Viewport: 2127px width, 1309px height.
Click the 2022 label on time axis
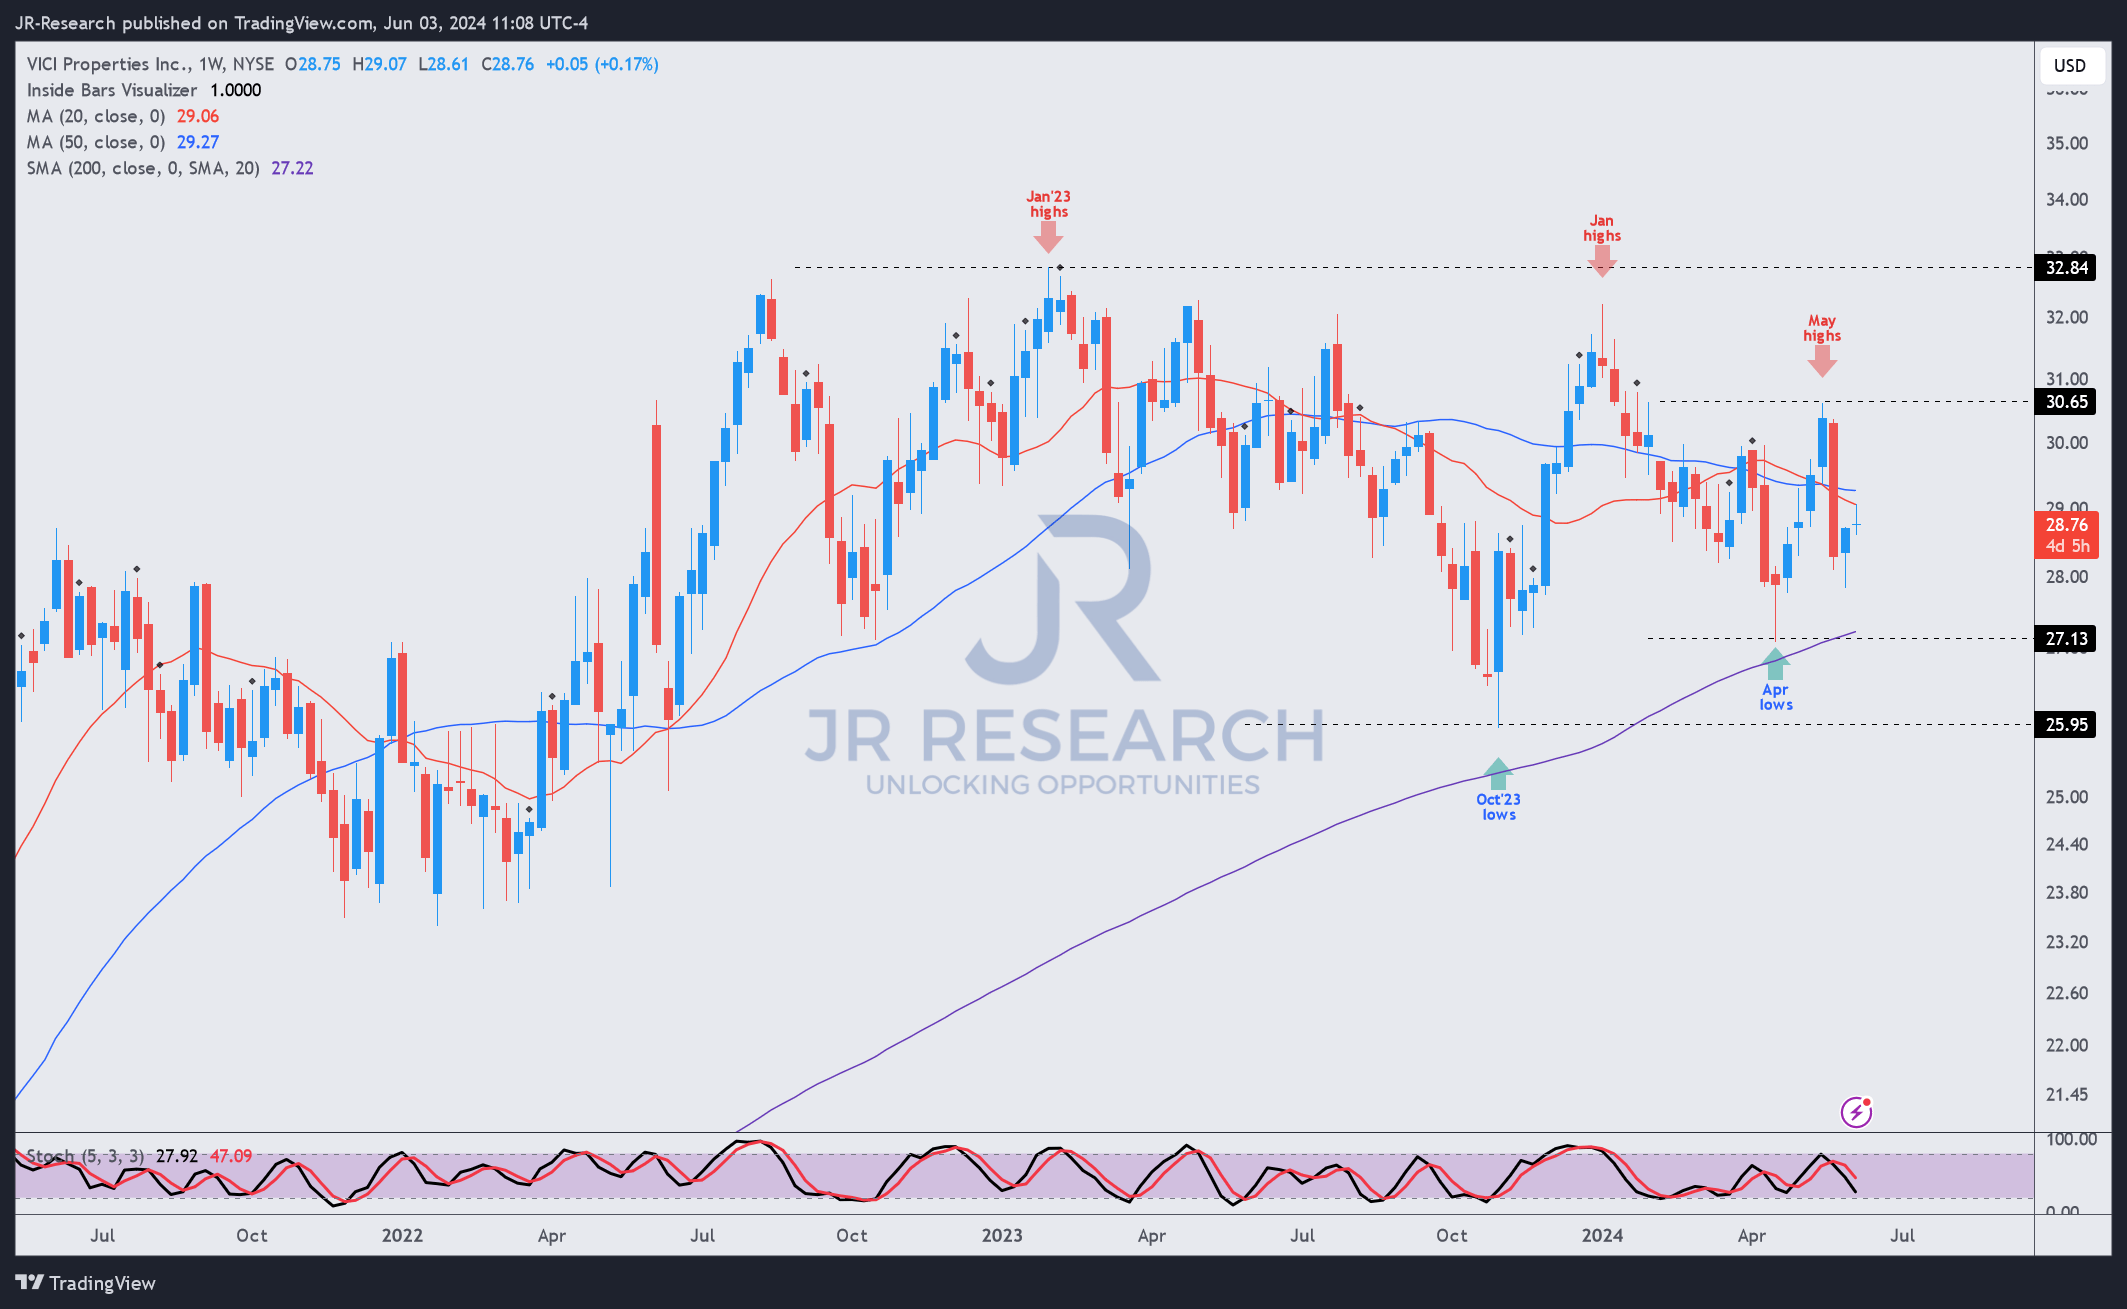[402, 1235]
